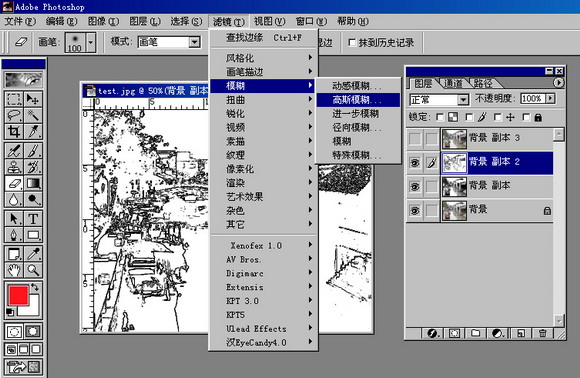Hide the locked 背景 layer
The image size is (580, 378).
[x=415, y=210]
